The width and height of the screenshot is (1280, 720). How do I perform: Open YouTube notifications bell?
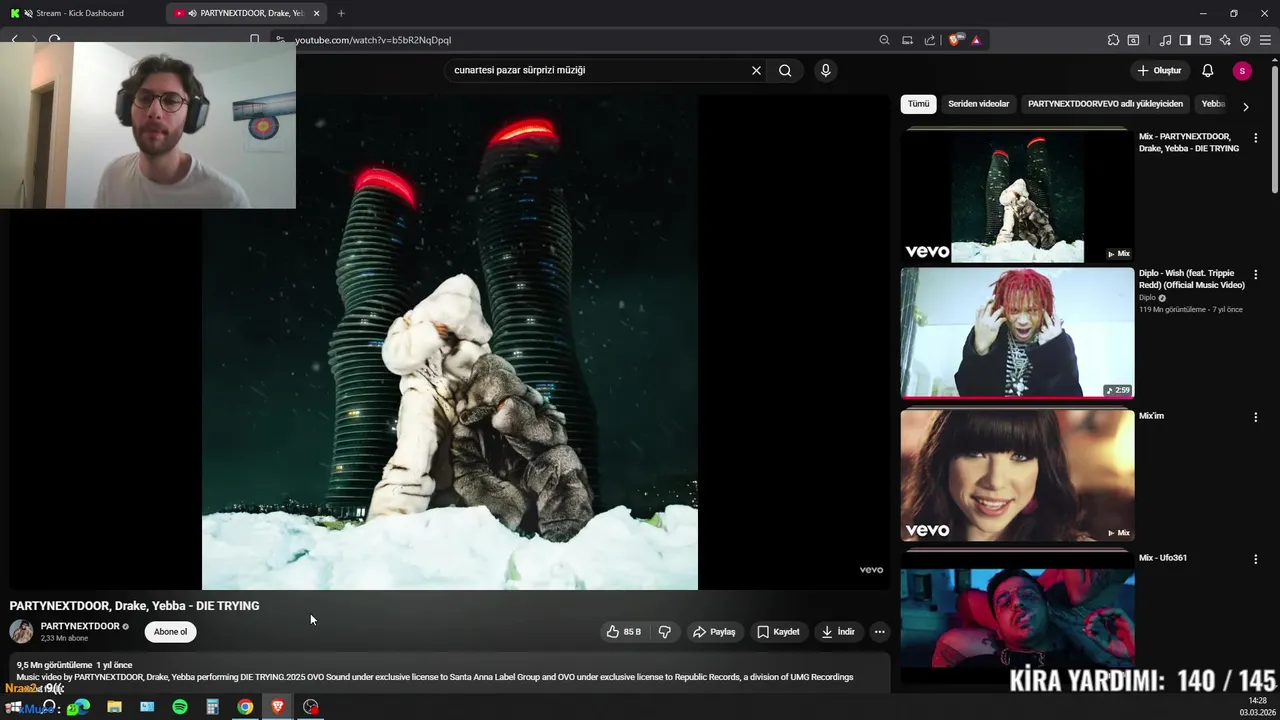coord(1207,70)
